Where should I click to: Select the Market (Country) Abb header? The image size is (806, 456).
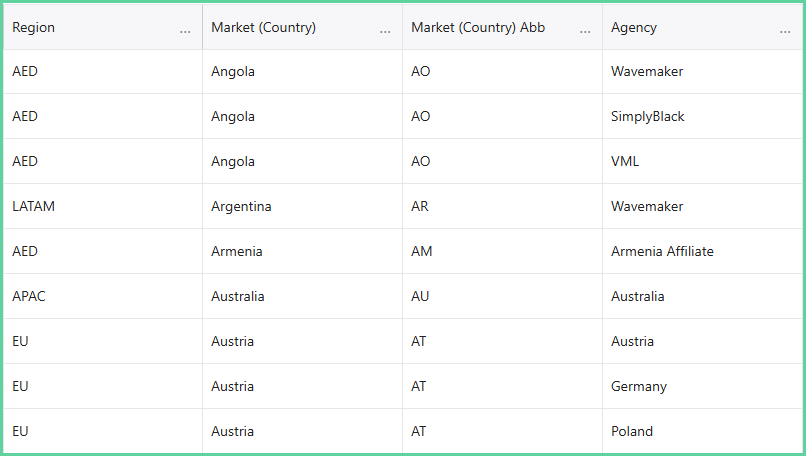pyautogui.click(x=503, y=27)
